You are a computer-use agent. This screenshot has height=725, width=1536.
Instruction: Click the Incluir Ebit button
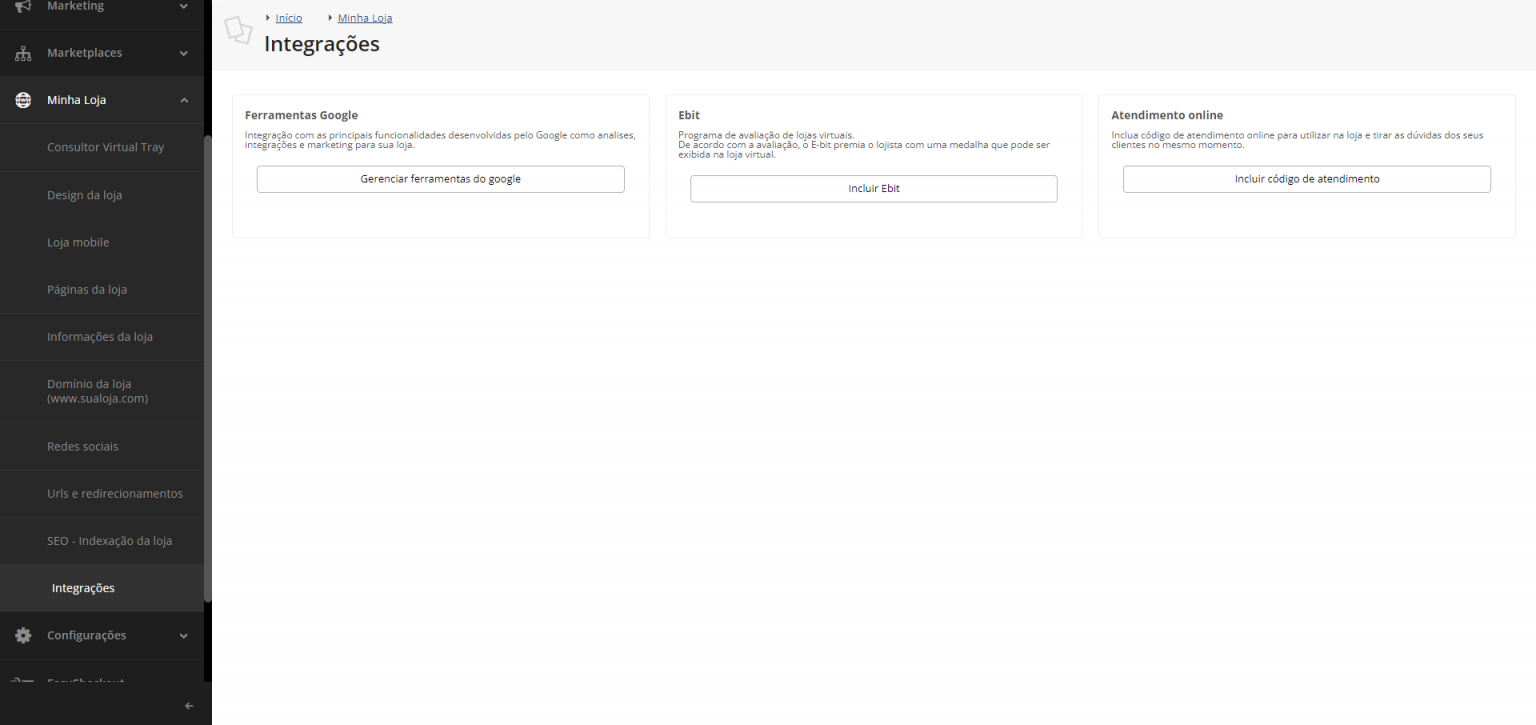[873, 188]
